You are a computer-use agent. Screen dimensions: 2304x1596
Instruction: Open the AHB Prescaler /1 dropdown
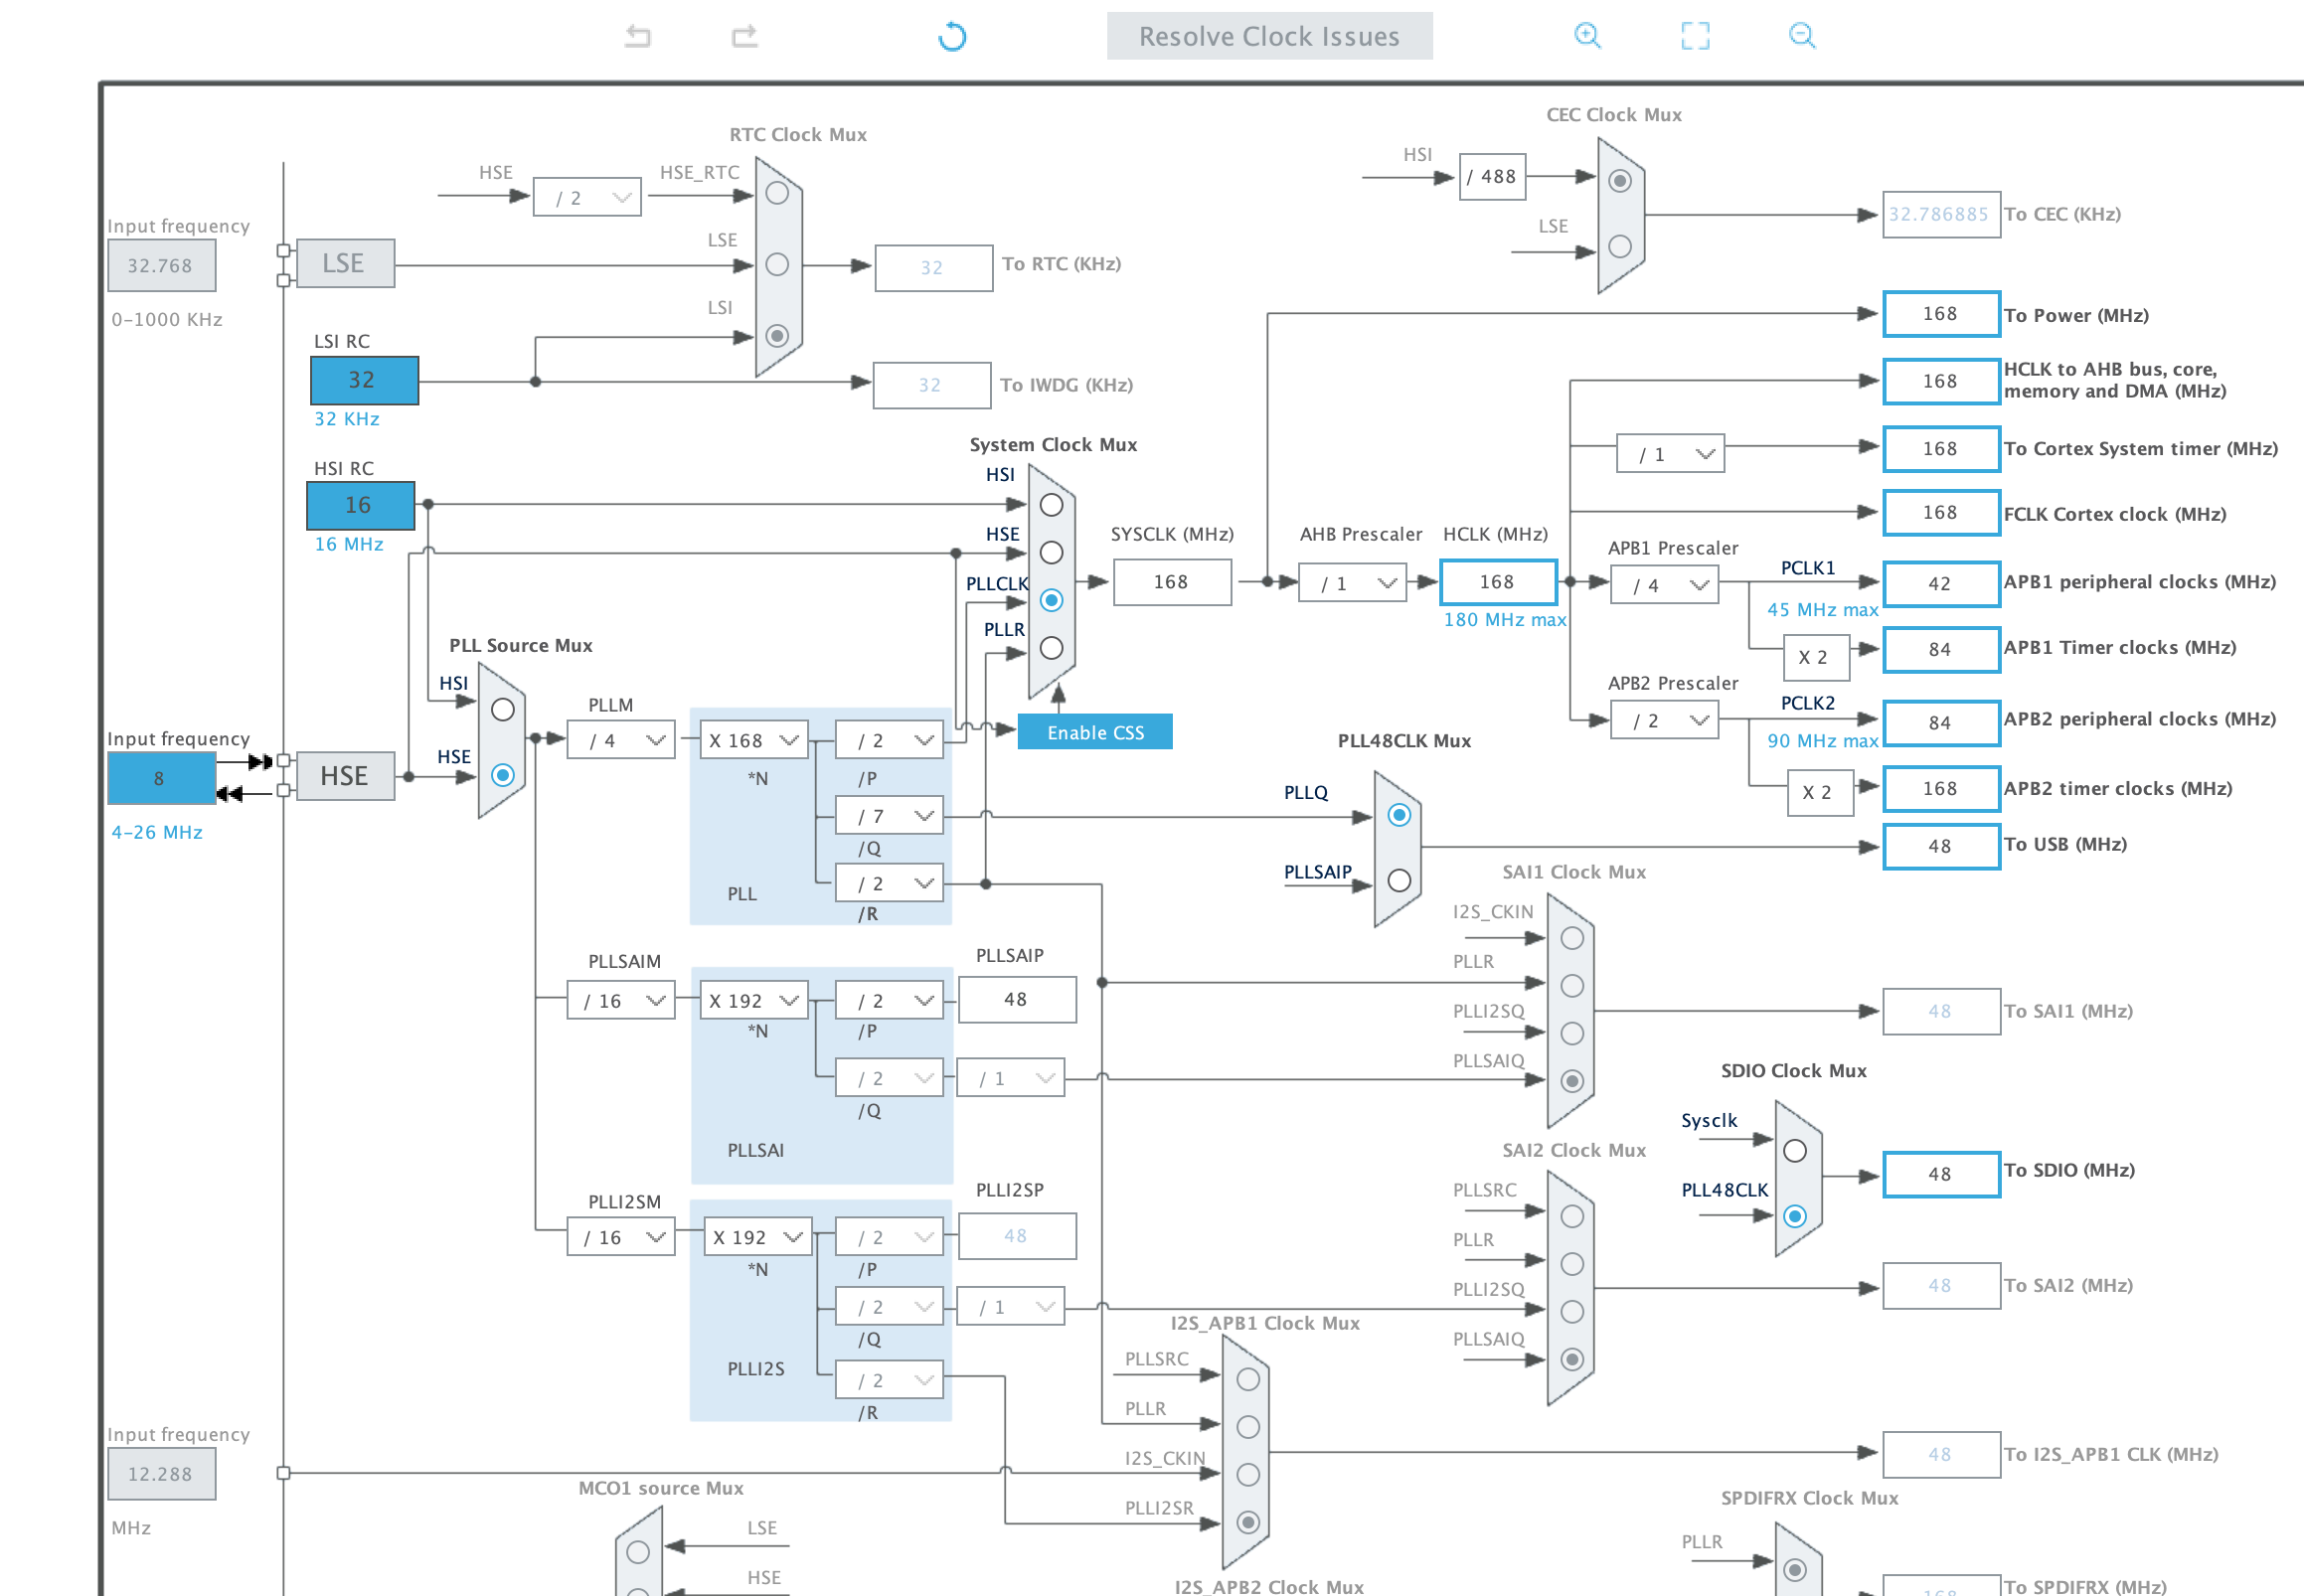click(x=1353, y=583)
